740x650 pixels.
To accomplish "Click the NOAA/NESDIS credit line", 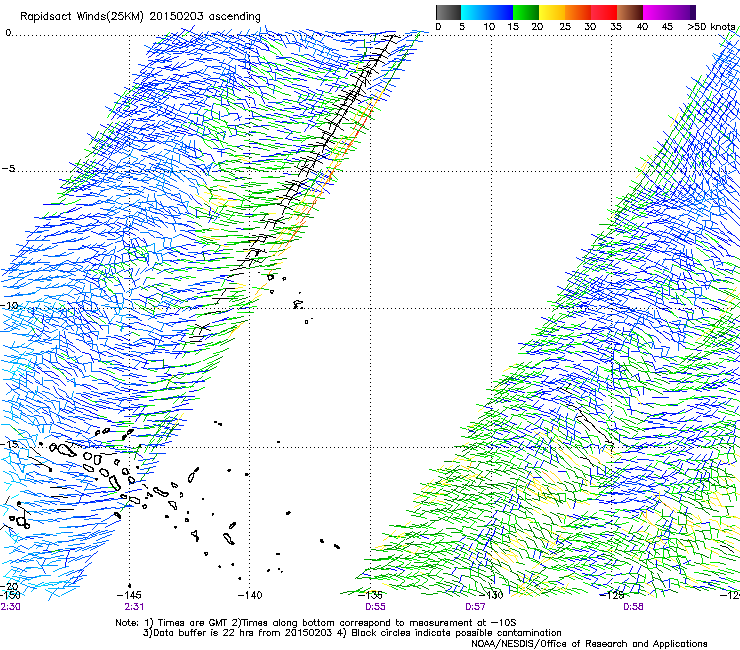I will point(589,644).
